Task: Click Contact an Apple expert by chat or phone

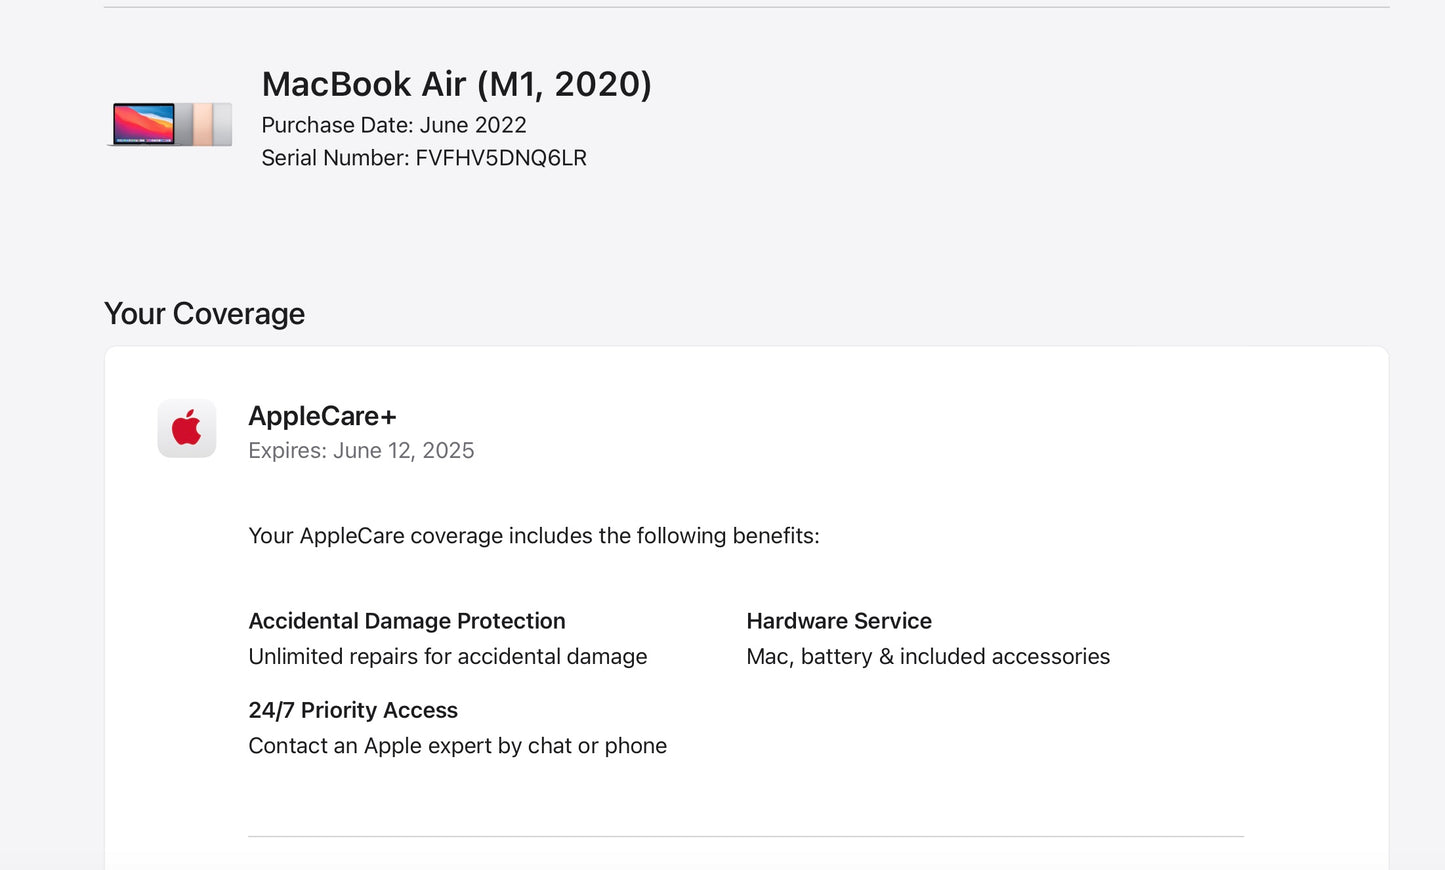Action: [457, 746]
